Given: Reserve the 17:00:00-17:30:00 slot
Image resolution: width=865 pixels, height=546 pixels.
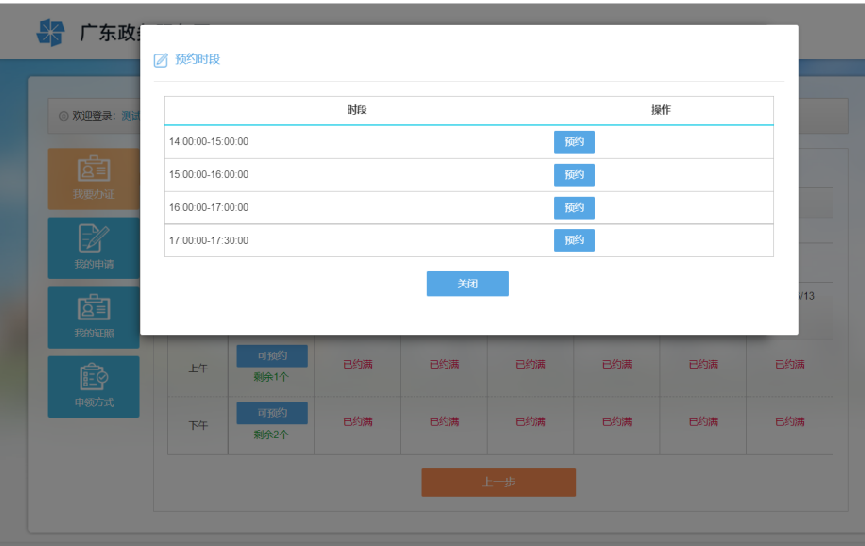Looking at the screenshot, I should 574,240.
